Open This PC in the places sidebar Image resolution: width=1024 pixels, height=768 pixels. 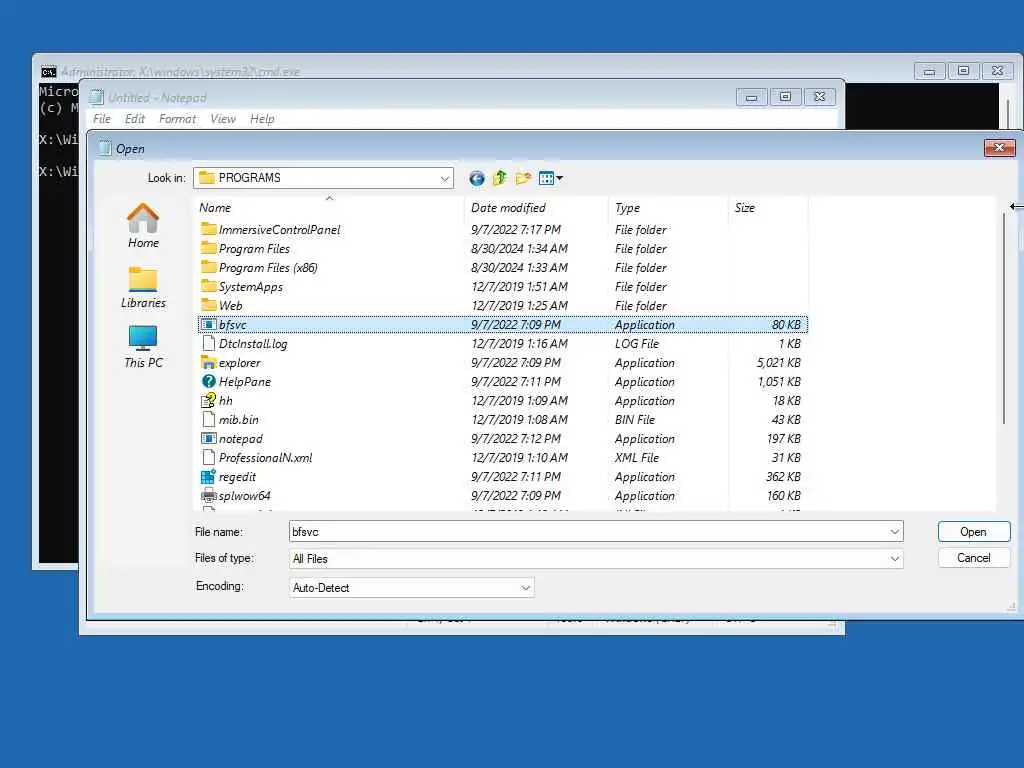pos(143,347)
